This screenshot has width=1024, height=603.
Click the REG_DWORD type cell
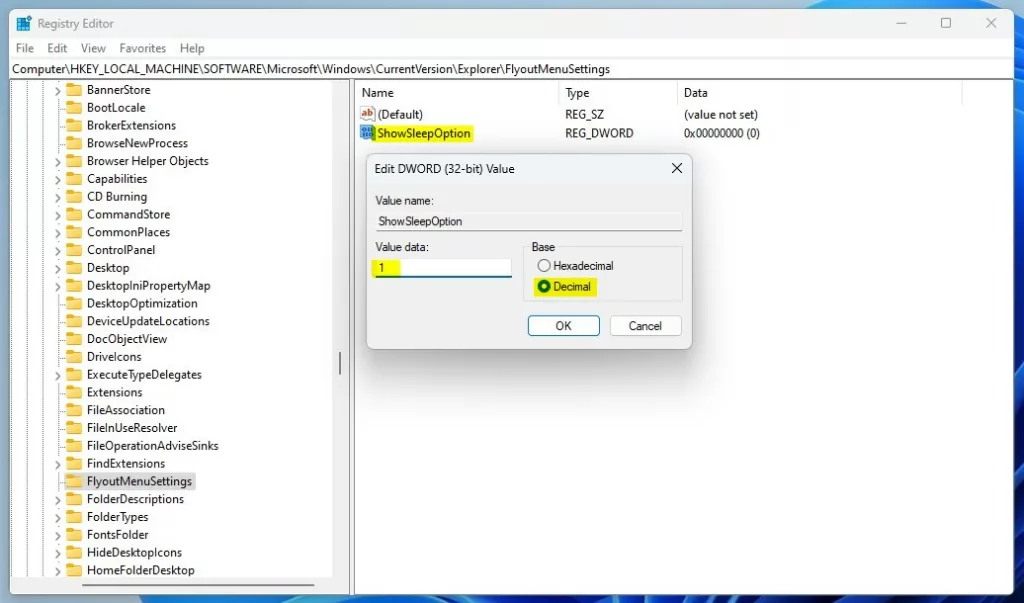599,133
